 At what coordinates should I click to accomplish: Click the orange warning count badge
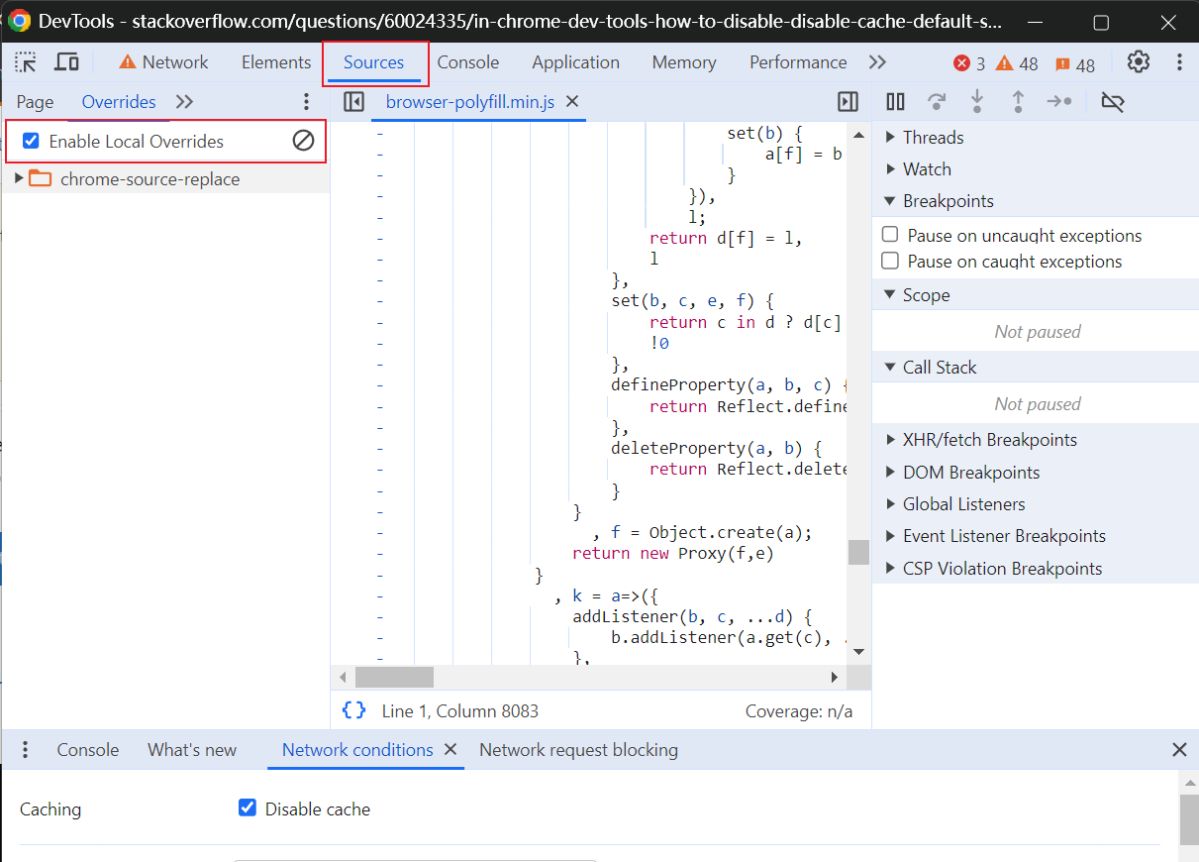coord(1017,63)
